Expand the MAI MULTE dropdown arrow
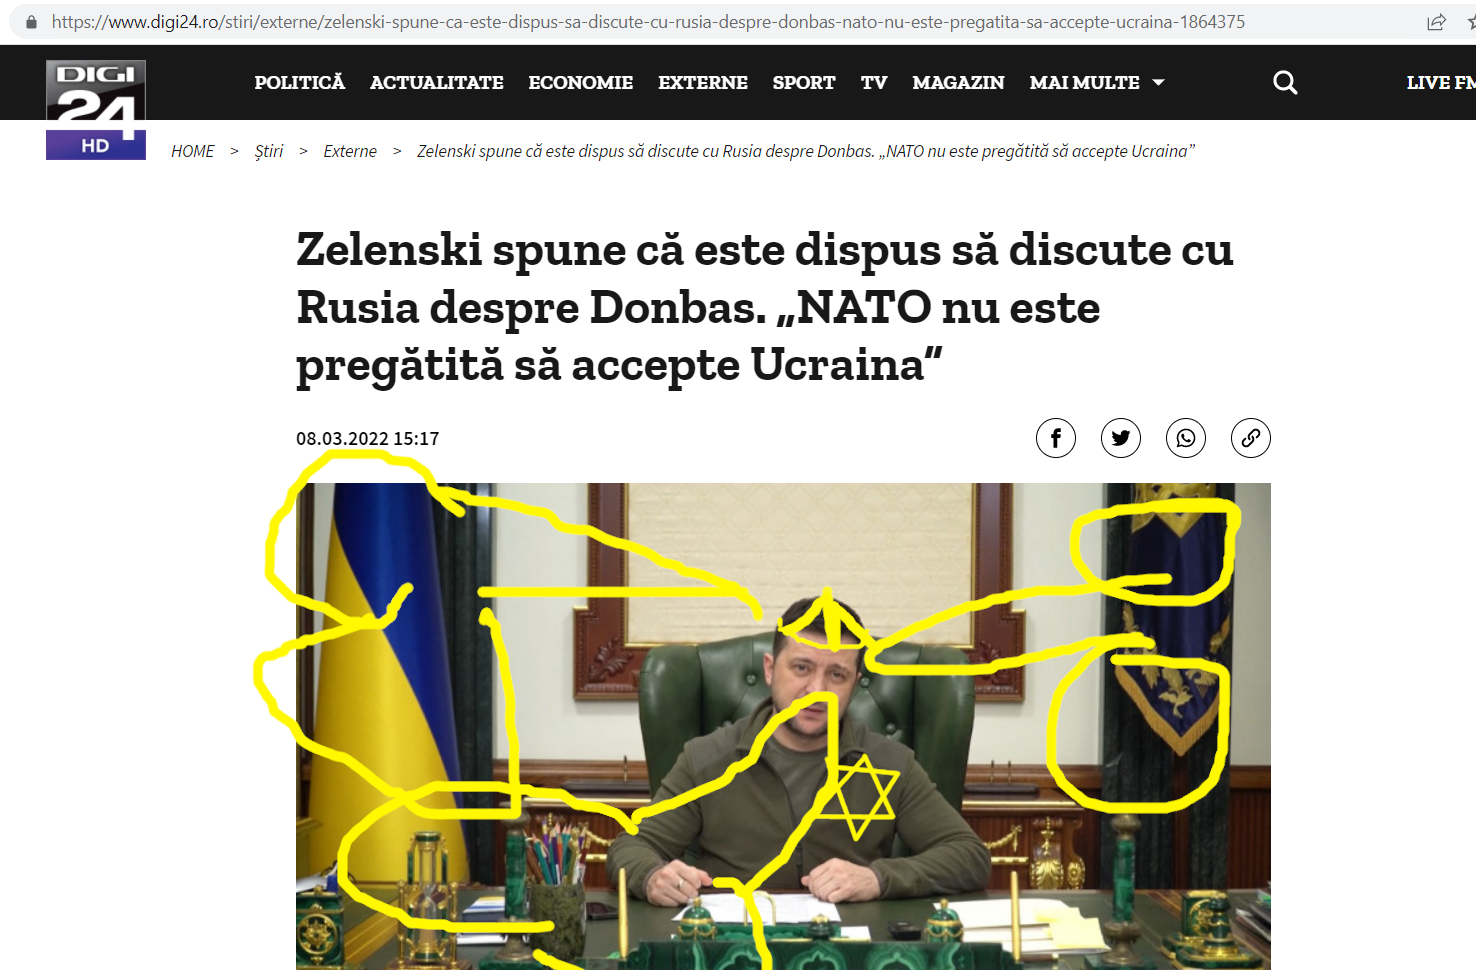This screenshot has width=1476, height=970. click(x=1158, y=83)
